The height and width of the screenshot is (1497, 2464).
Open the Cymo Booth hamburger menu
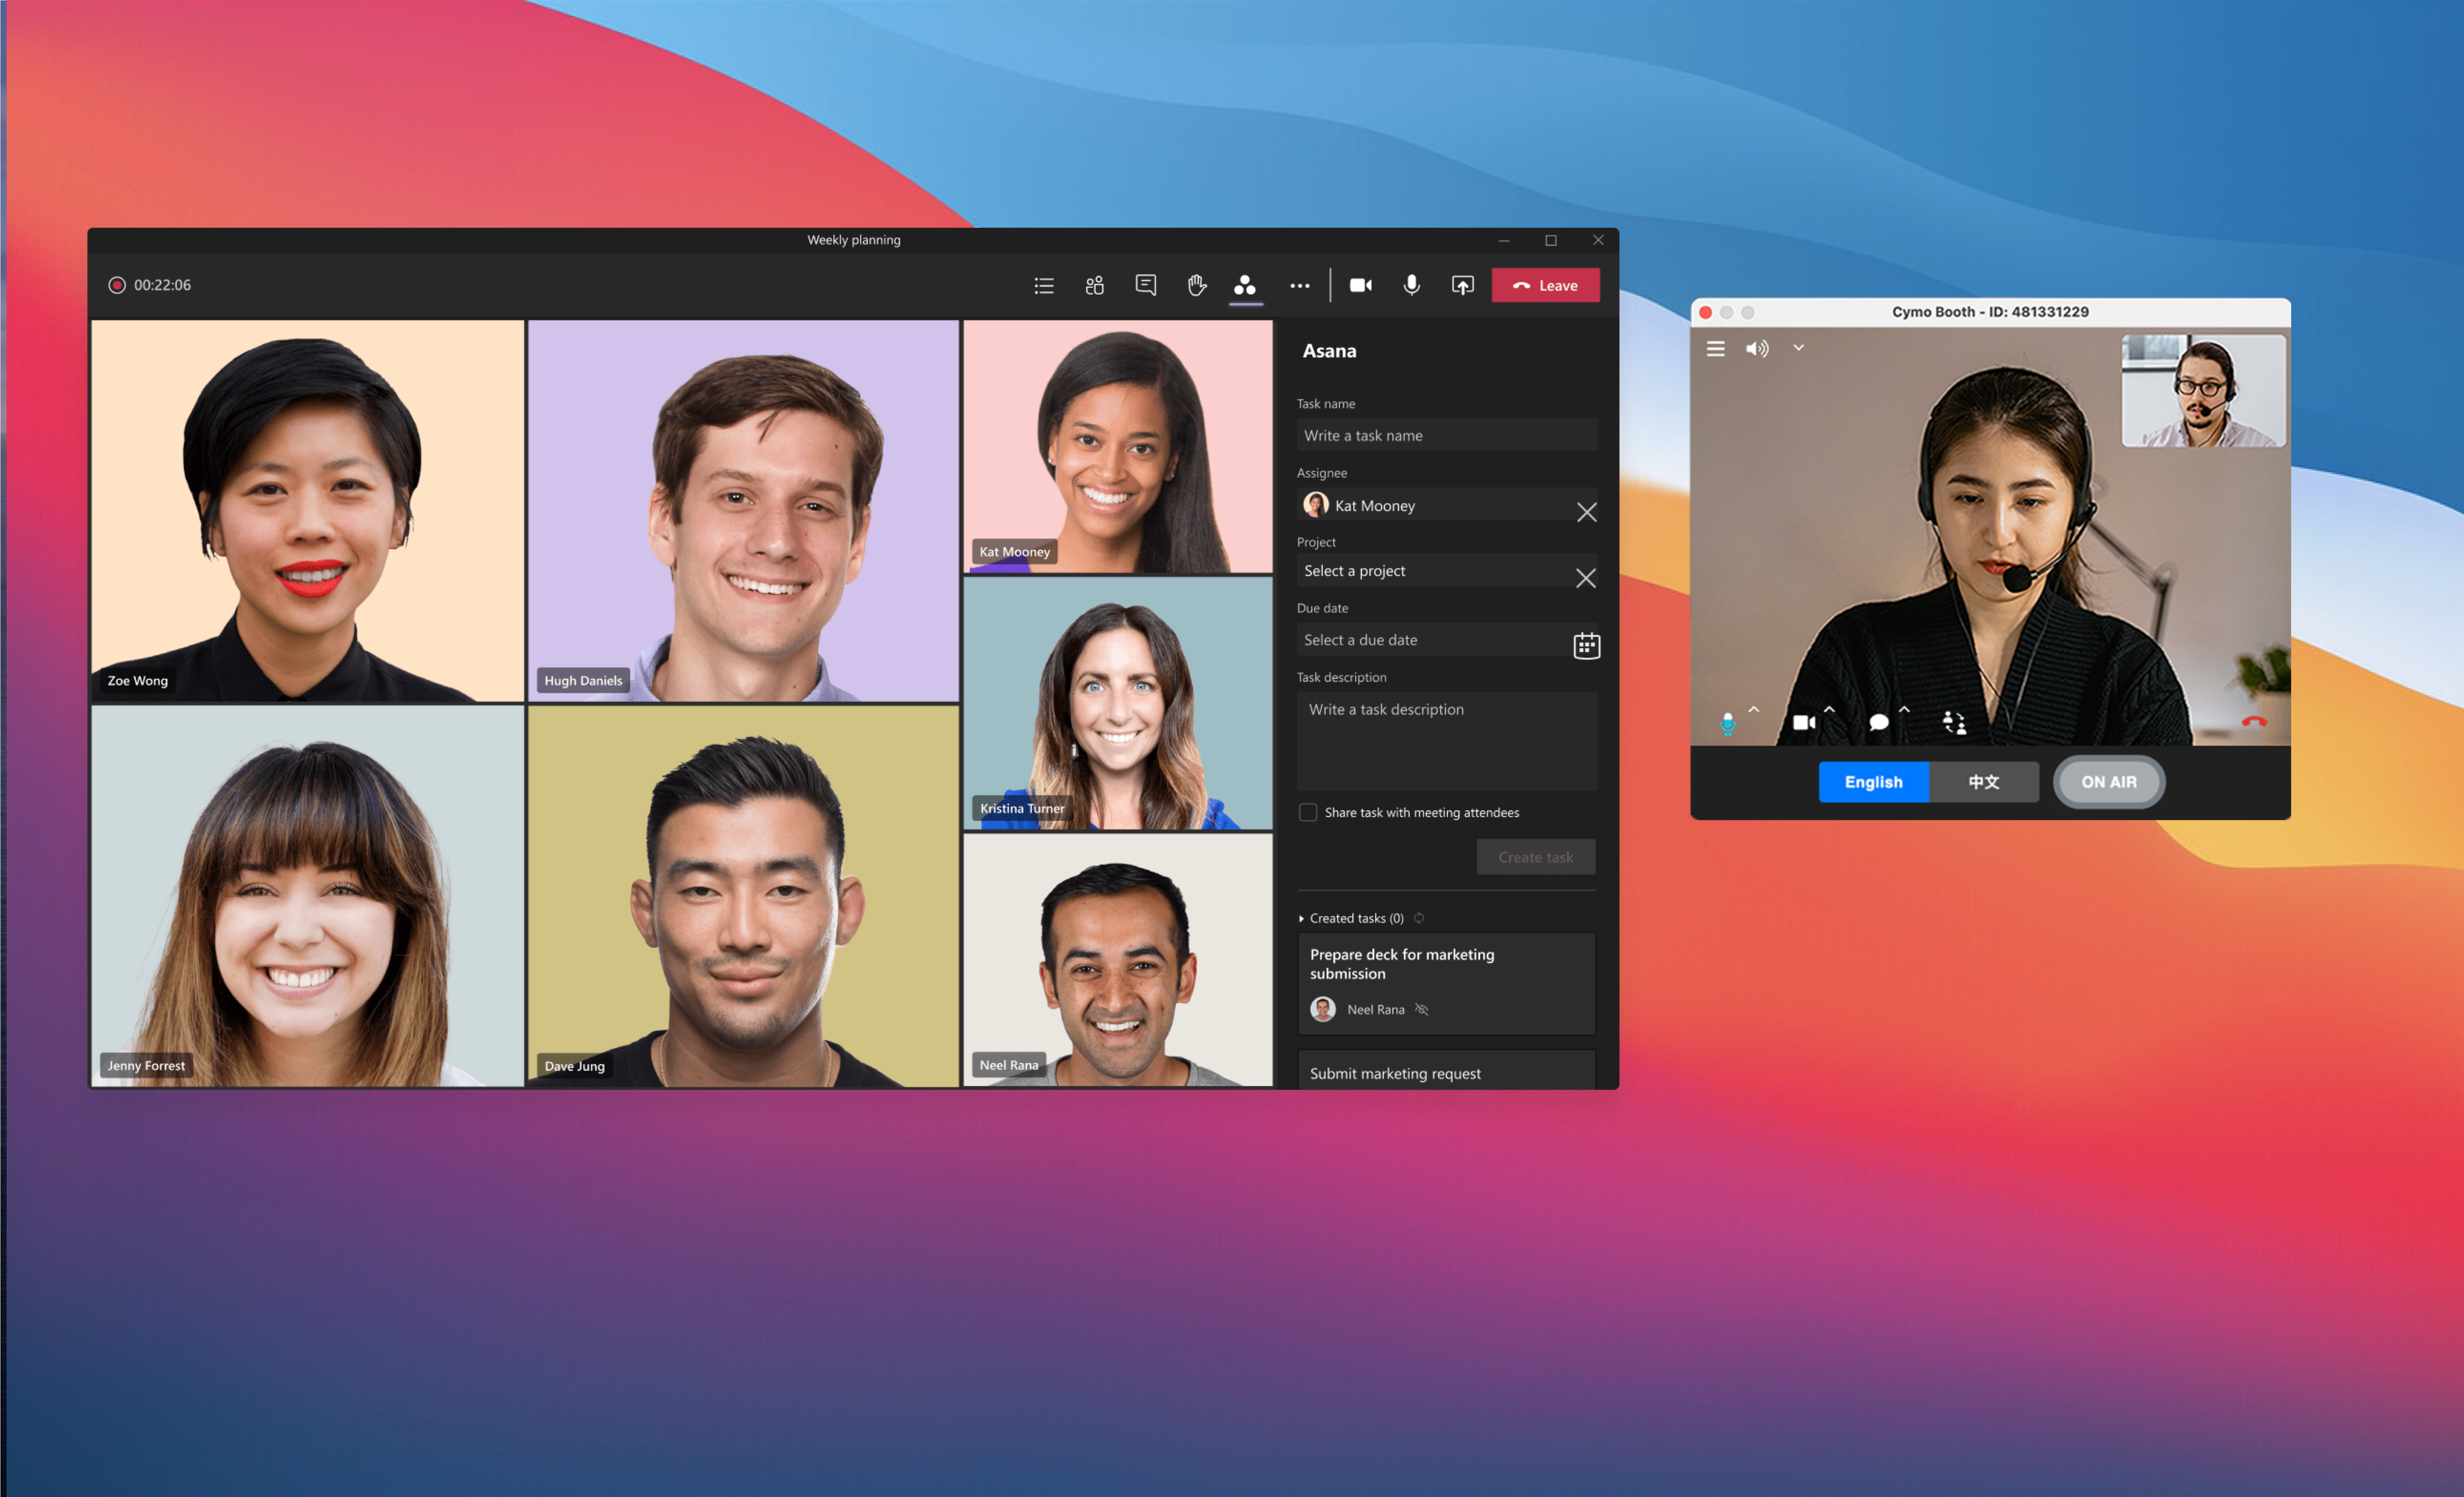click(x=1715, y=349)
